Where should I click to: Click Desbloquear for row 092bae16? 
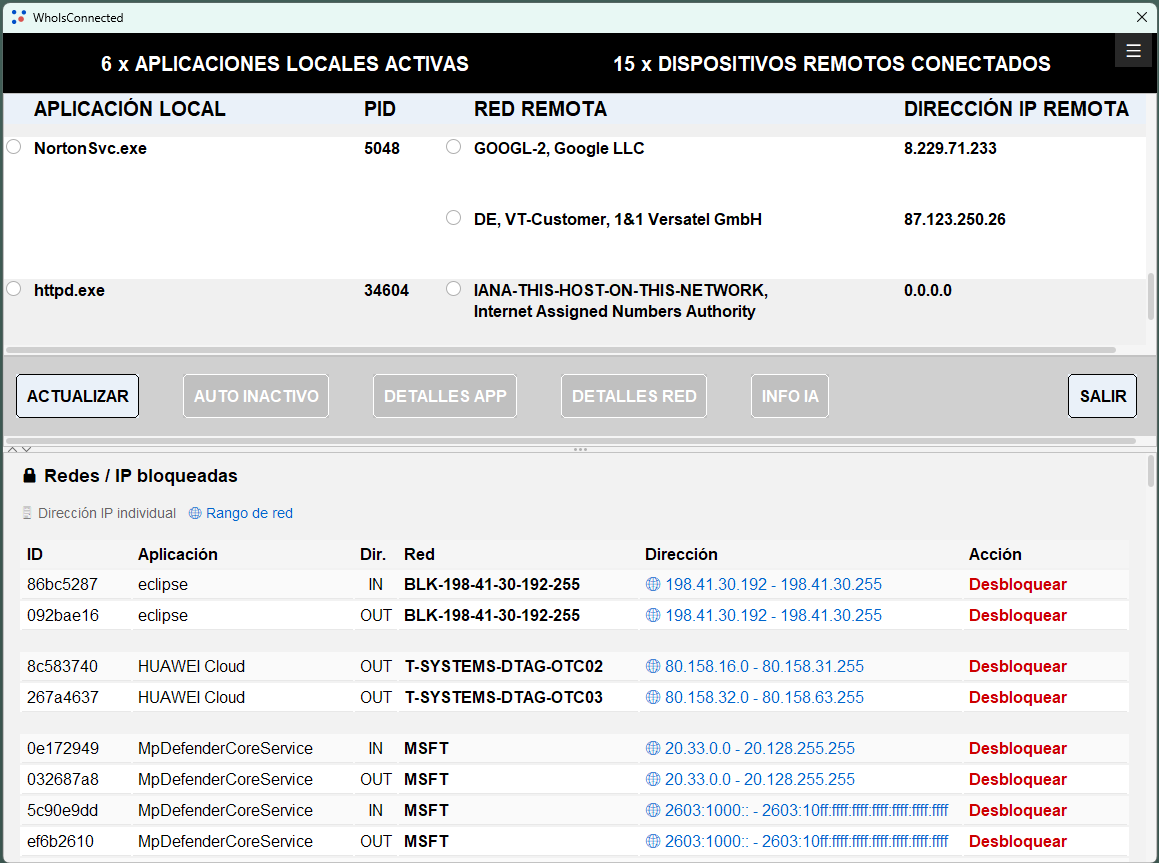pyautogui.click(x=1018, y=615)
